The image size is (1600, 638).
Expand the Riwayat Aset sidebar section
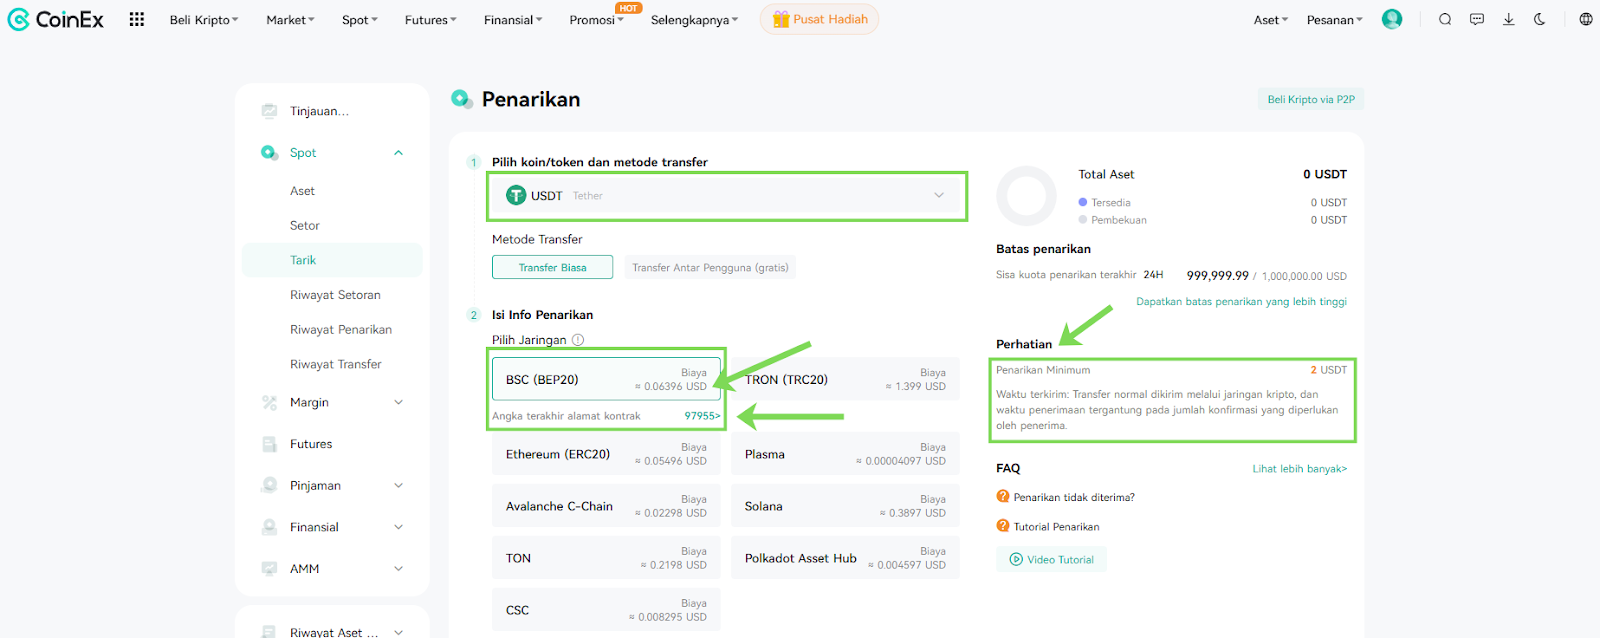click(398, 631)
